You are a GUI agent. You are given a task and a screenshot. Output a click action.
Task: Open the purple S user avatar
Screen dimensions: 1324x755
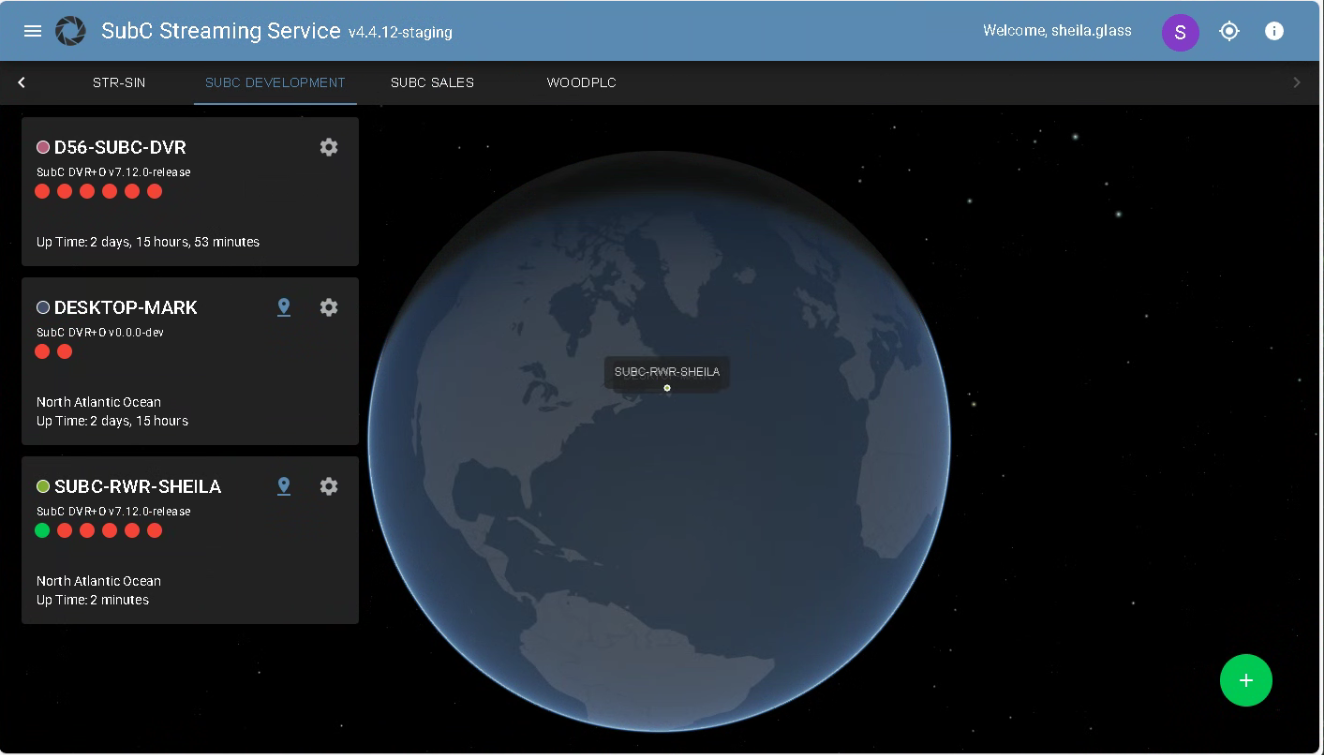[x=1180, y=32]
